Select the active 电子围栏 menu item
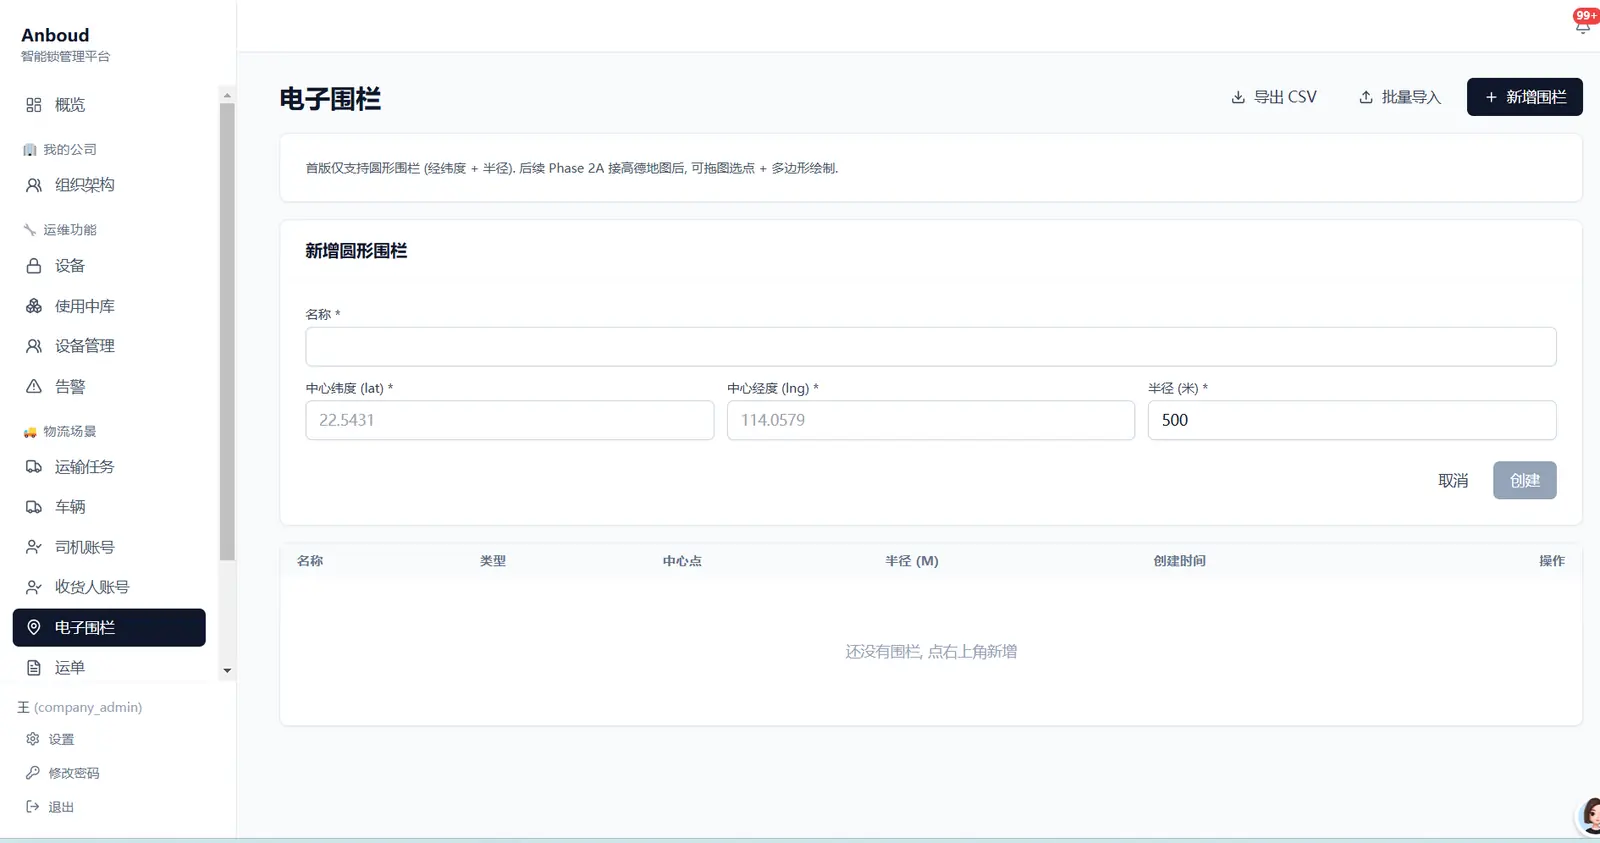This screenshot has height=843, width=1600. pos(109,627)
